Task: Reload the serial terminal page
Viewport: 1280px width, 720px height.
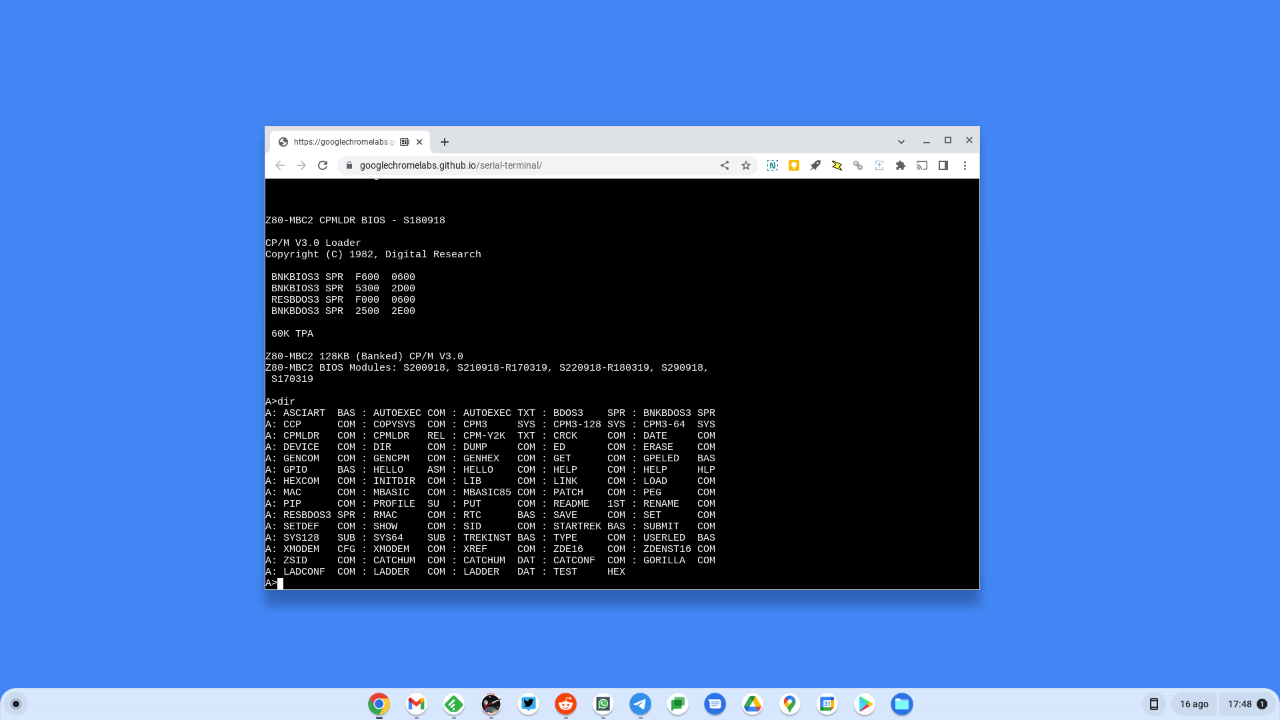Action: click(x=322, y=166)
